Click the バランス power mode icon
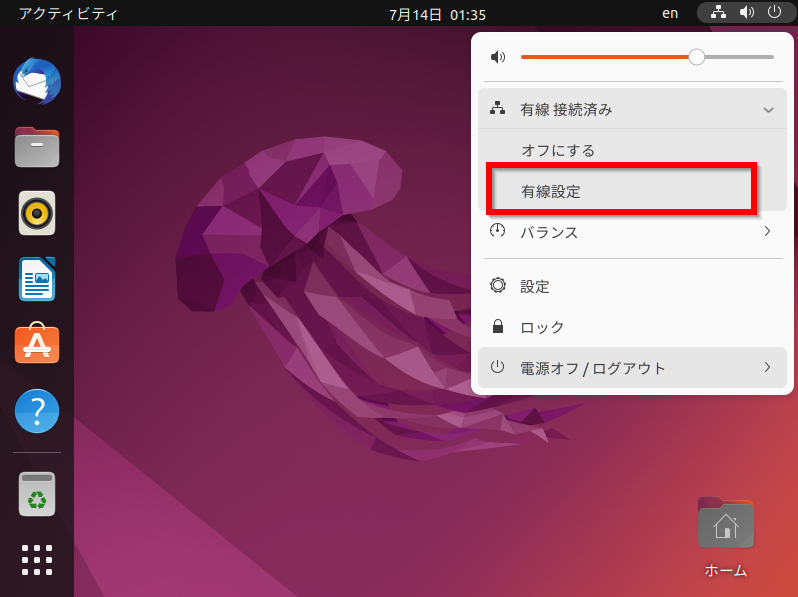The width and height of the screenshot is (798, 597). 497,231
